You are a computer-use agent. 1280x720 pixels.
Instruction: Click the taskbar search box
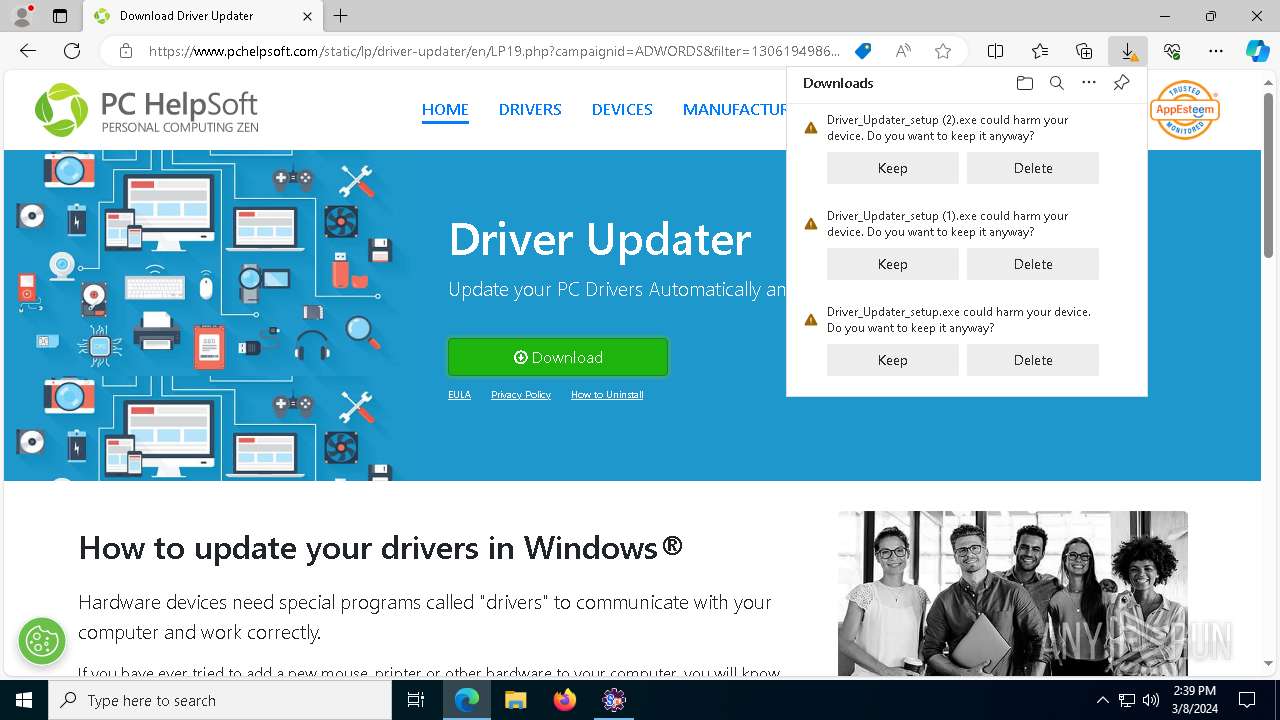(x=220, y=700)
